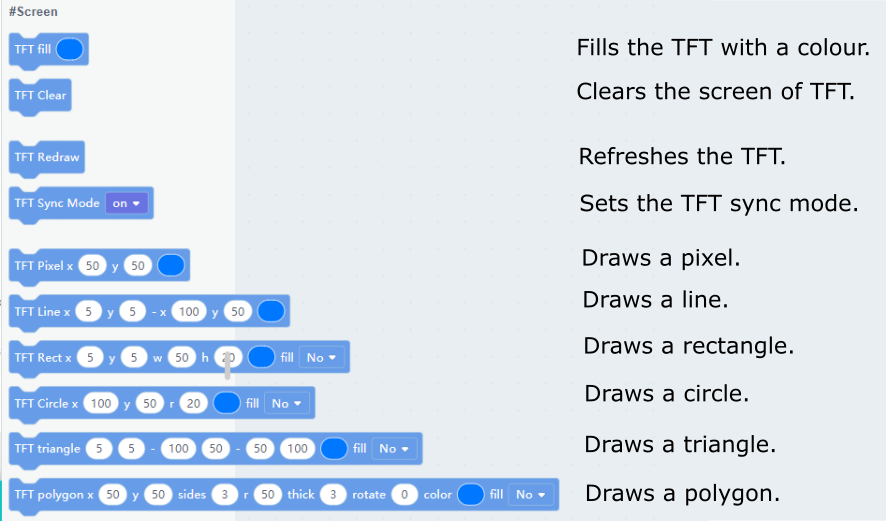Open the TFT Circle colour swatch
The height and width of the screenshot is (521, 886).
tap(227, 403)
